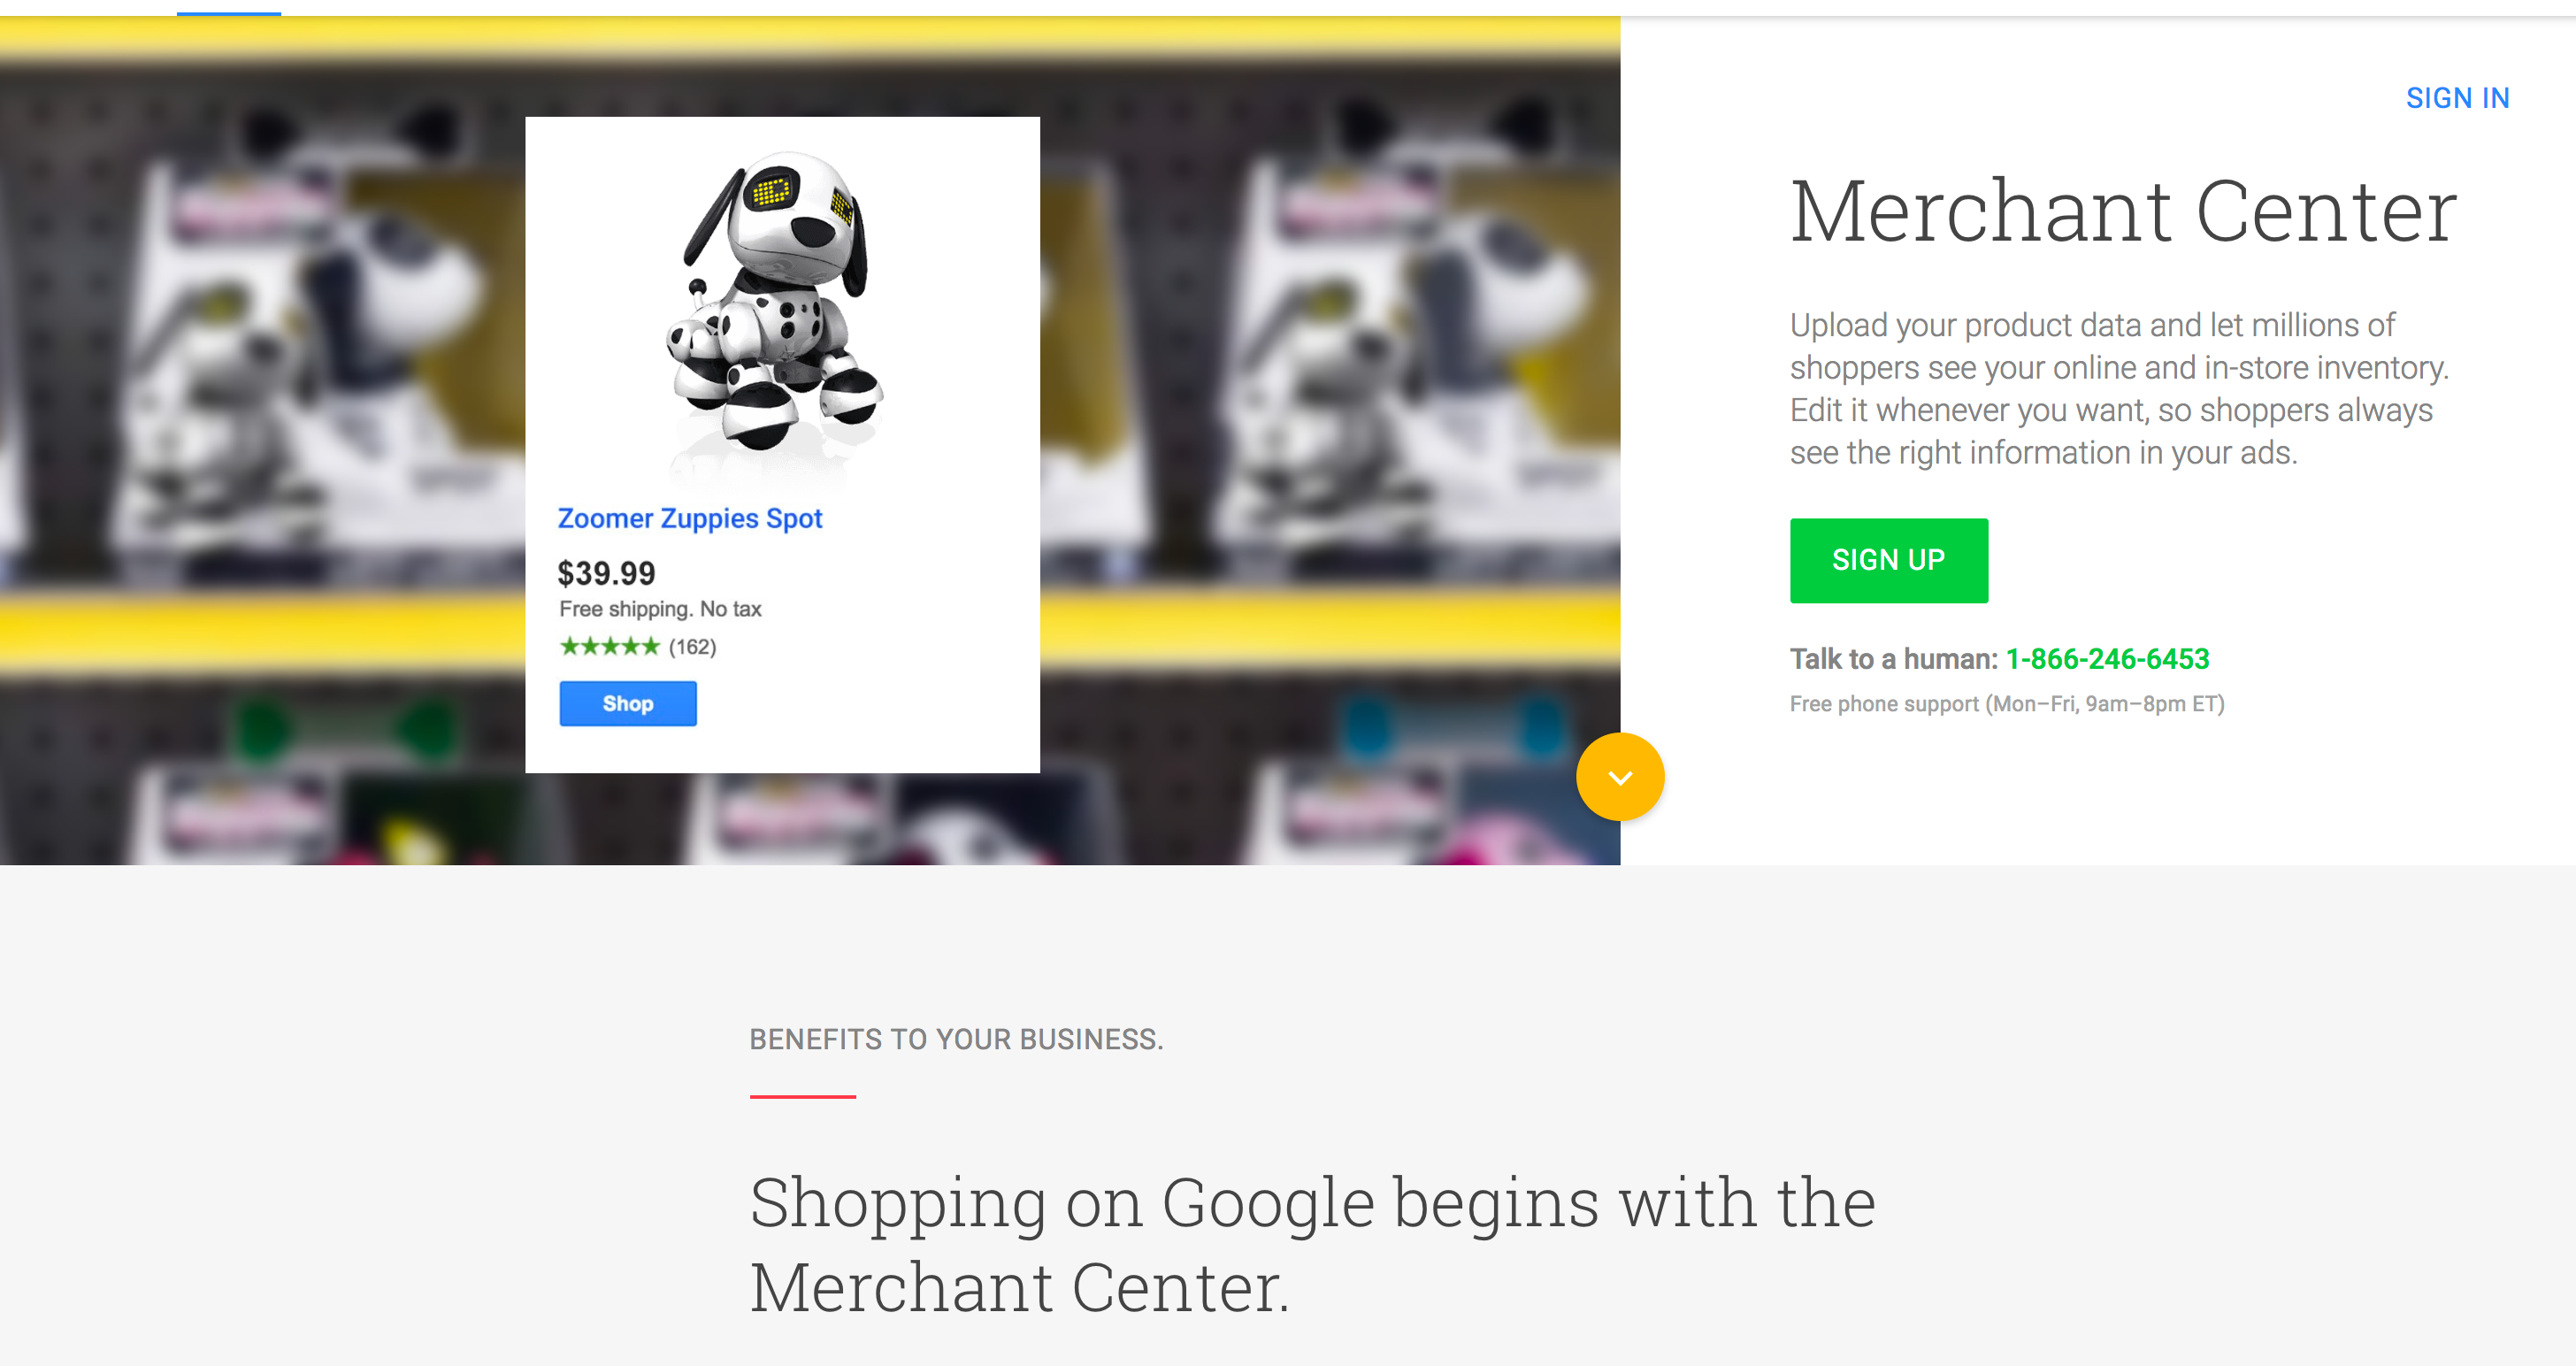
Task: Click the Free phone support hours text
Action: [2007, 704]
